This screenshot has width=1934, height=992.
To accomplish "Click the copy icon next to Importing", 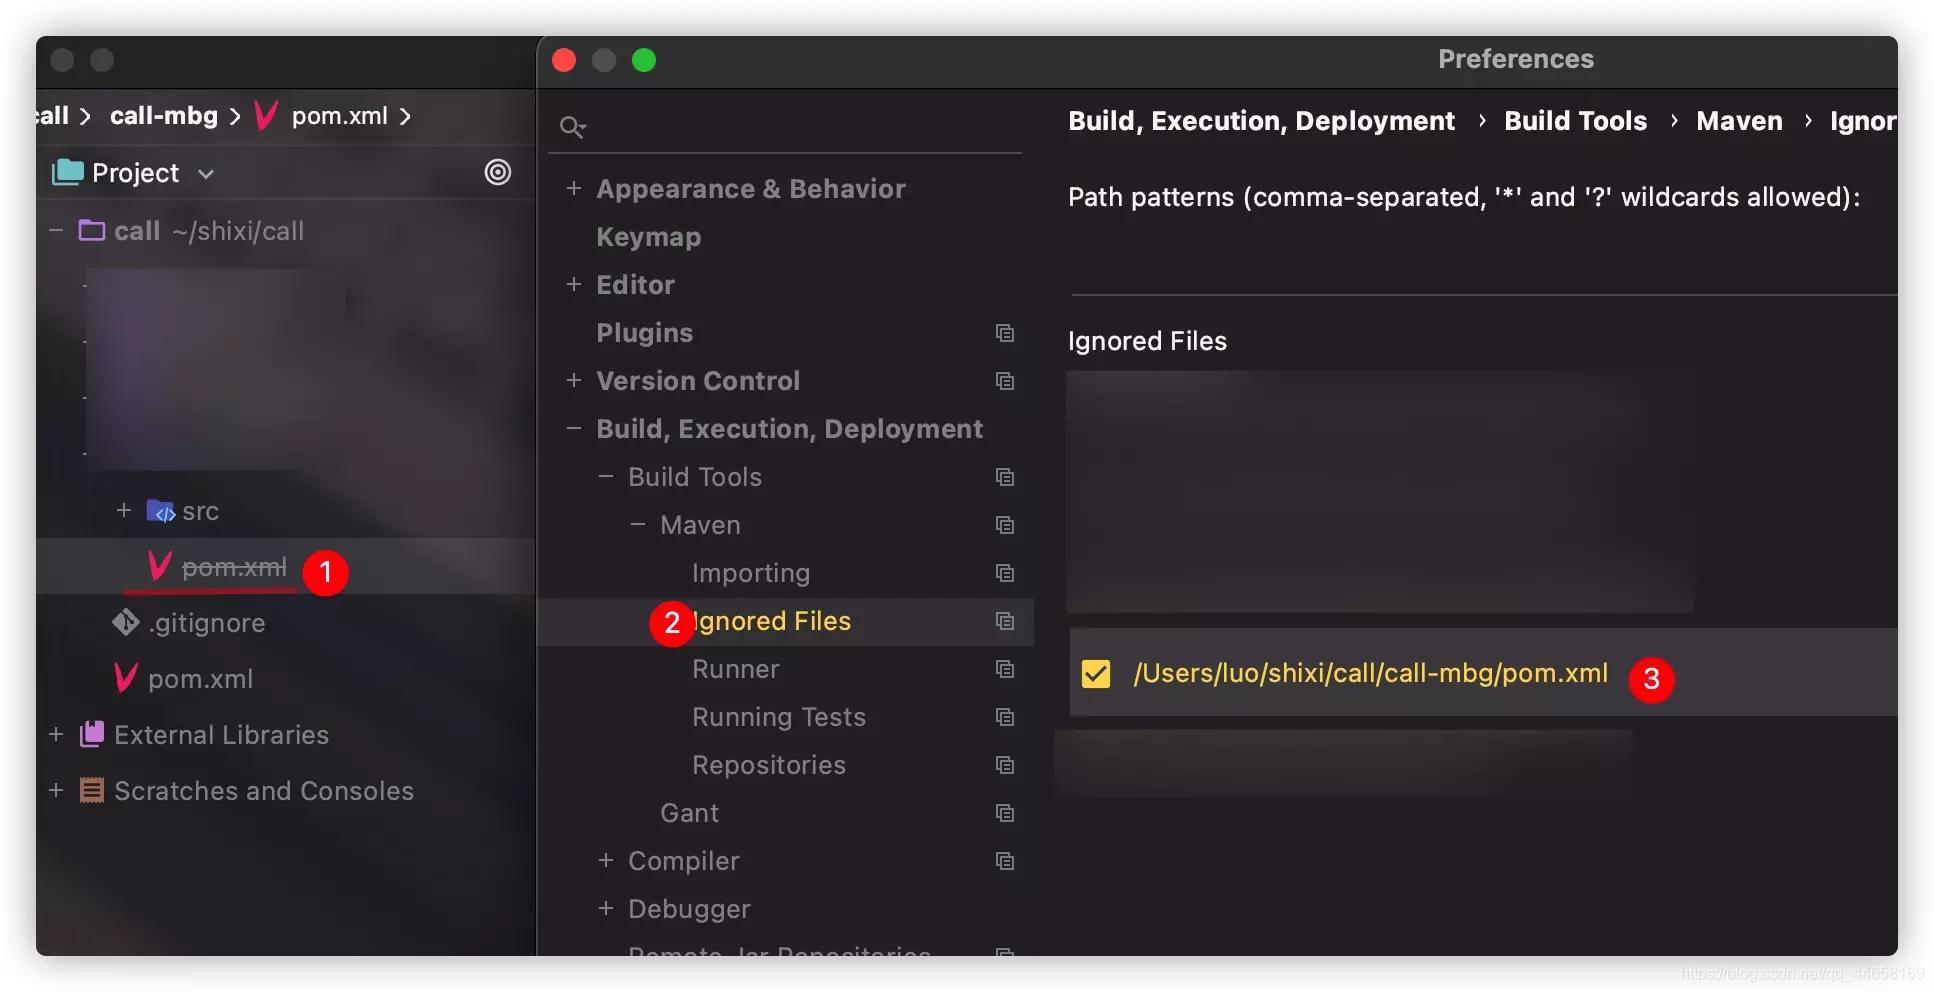I will pos(1005,573).
